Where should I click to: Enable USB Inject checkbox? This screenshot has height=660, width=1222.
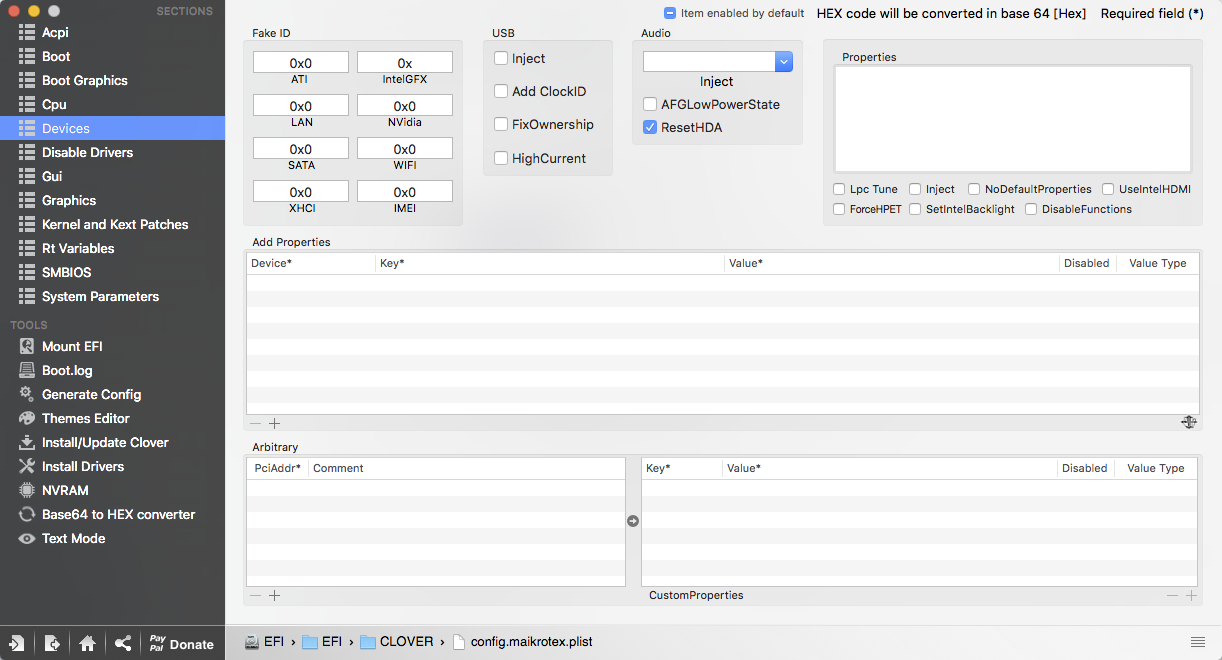tap(501, 58)
